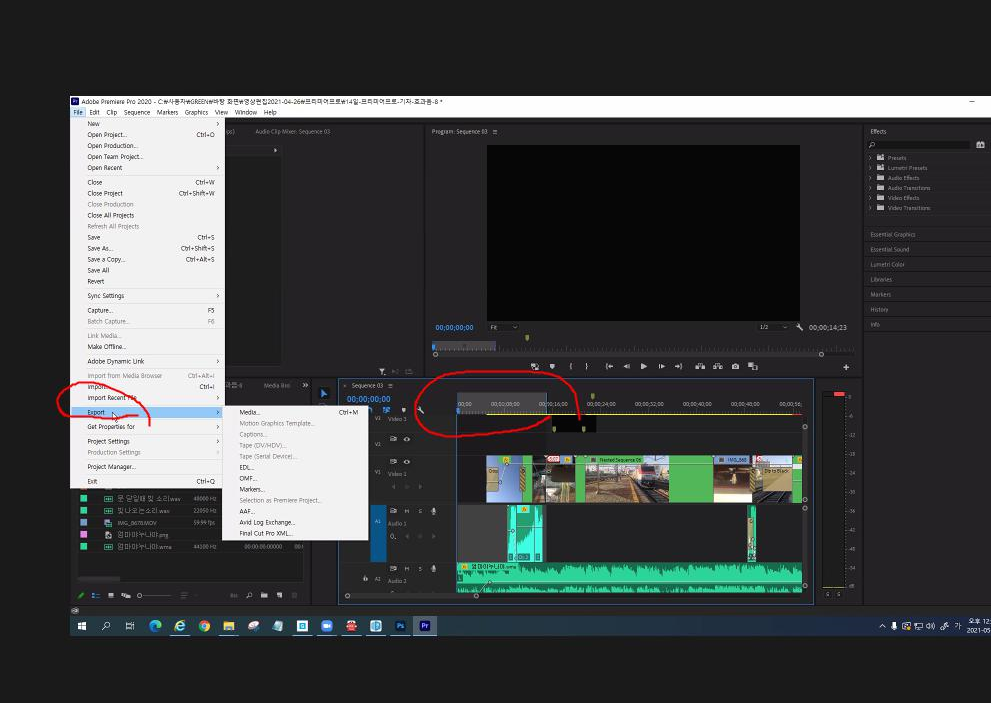Select Project Manager... in File menu
This screenshot has width=991, height=703.
point(147,467)
